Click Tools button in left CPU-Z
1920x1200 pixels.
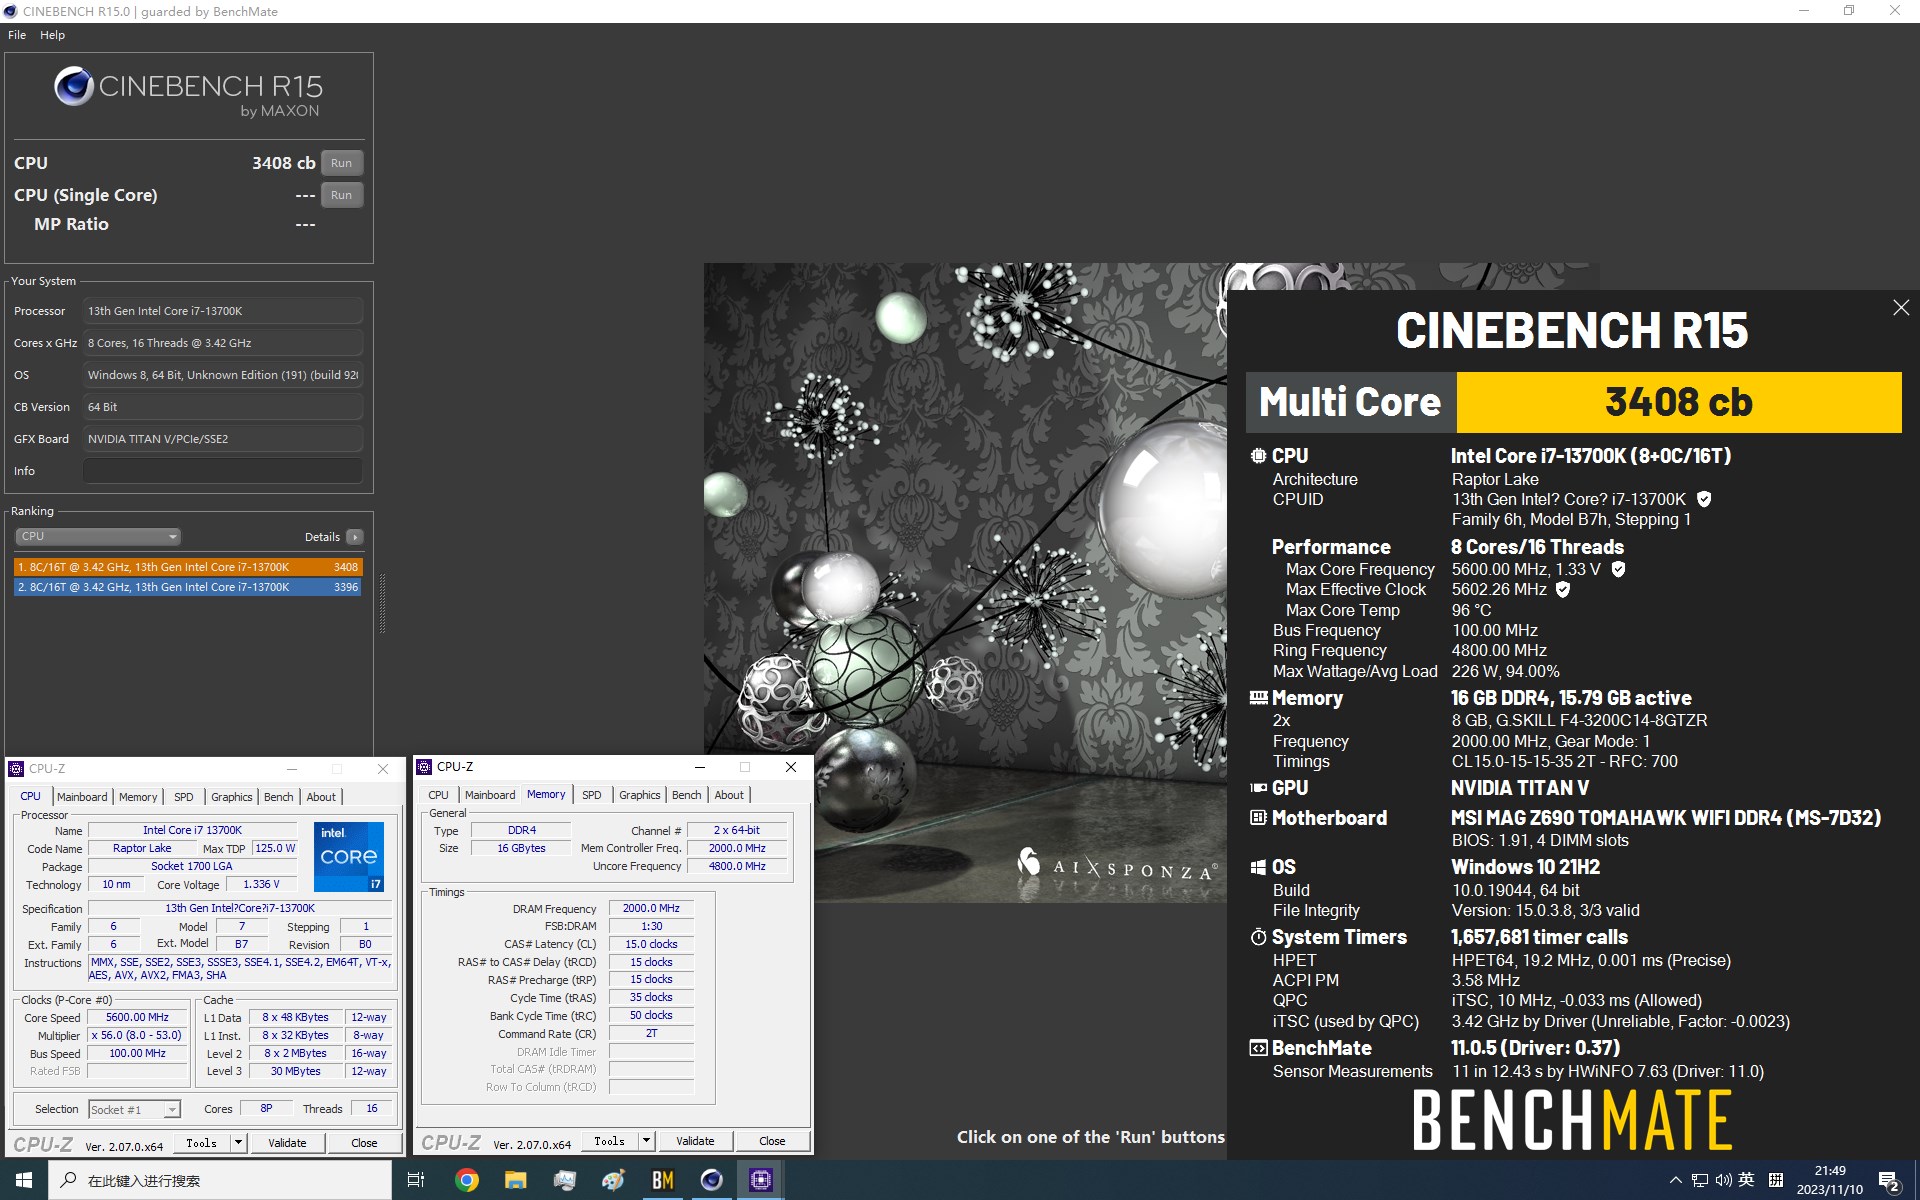201,1142
